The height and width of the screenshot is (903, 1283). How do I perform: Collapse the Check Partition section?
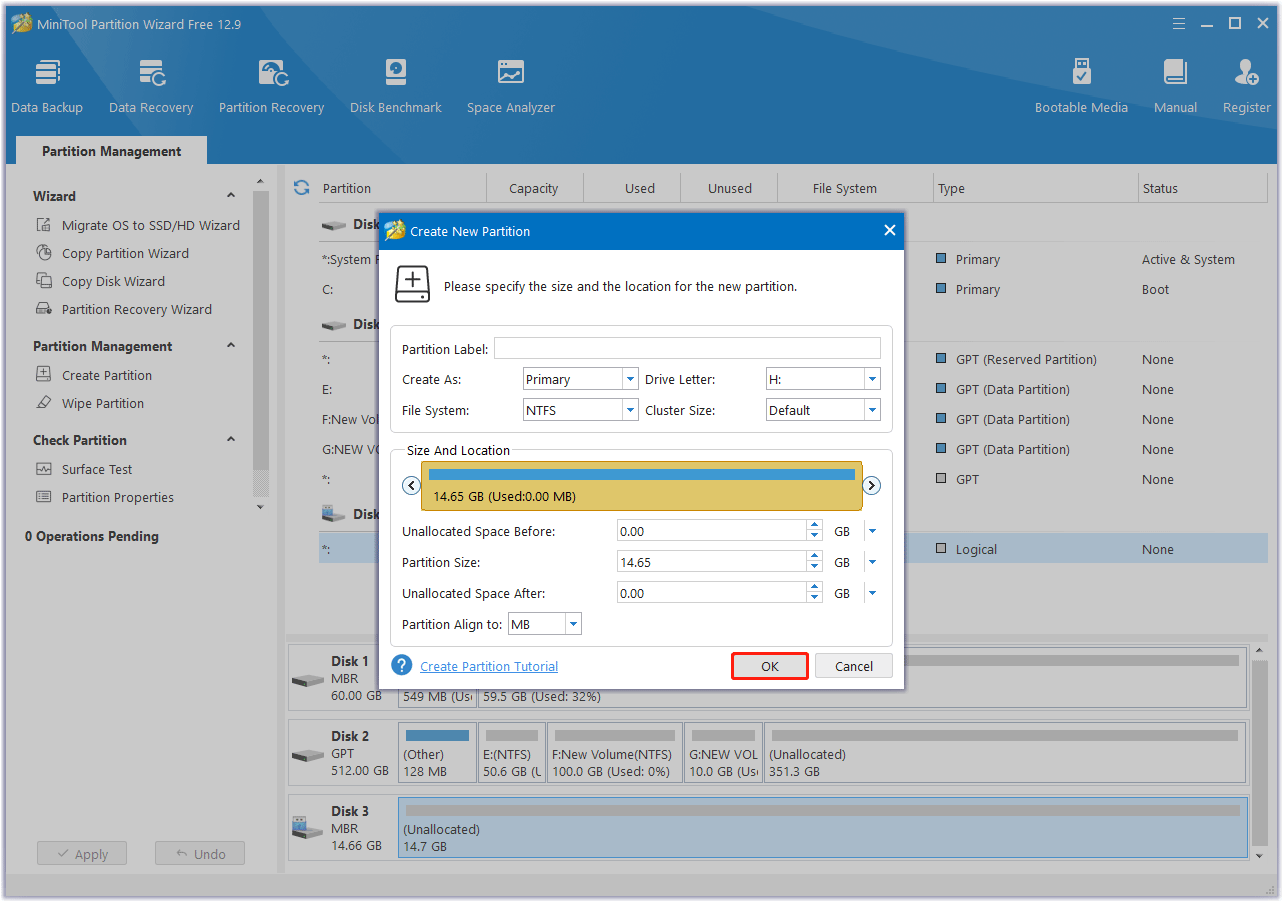coord(231,440)
